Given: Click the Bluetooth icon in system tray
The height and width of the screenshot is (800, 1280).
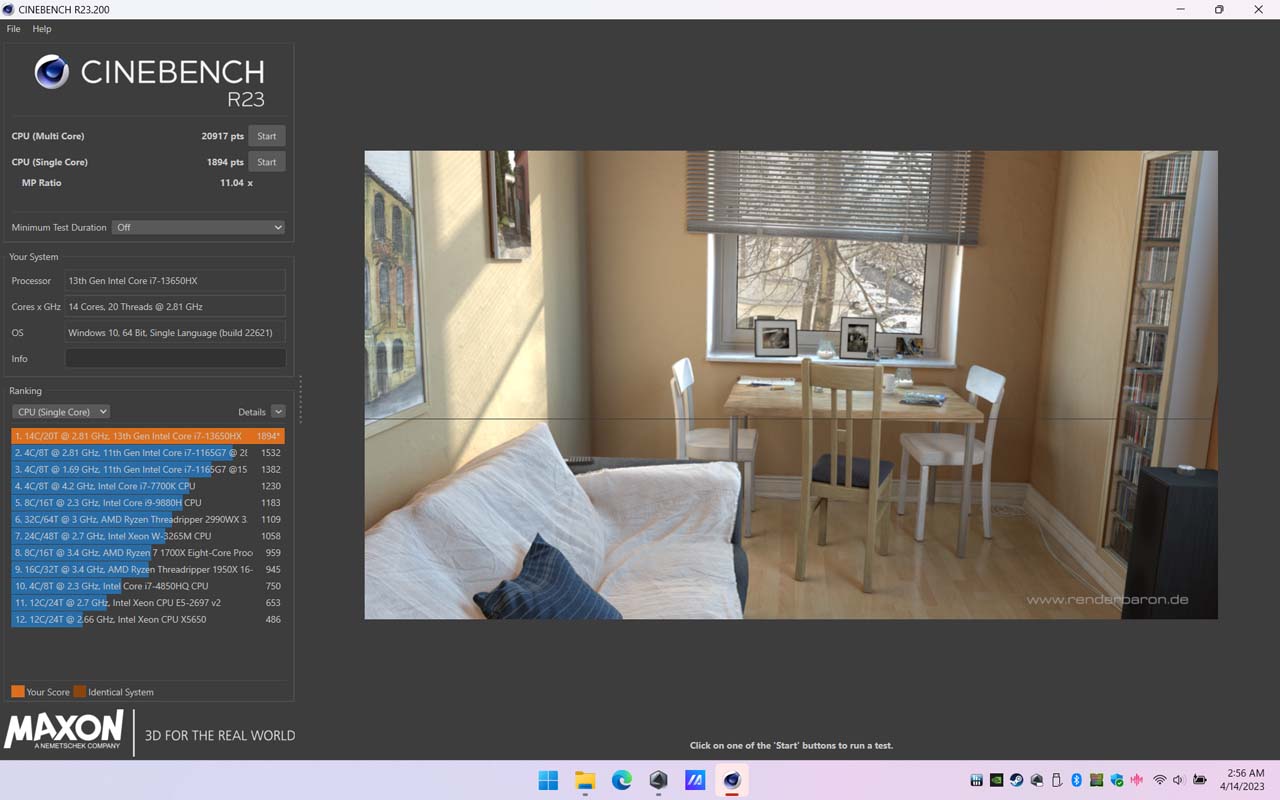Looking at the screenshot, I should pos(1077,780).
